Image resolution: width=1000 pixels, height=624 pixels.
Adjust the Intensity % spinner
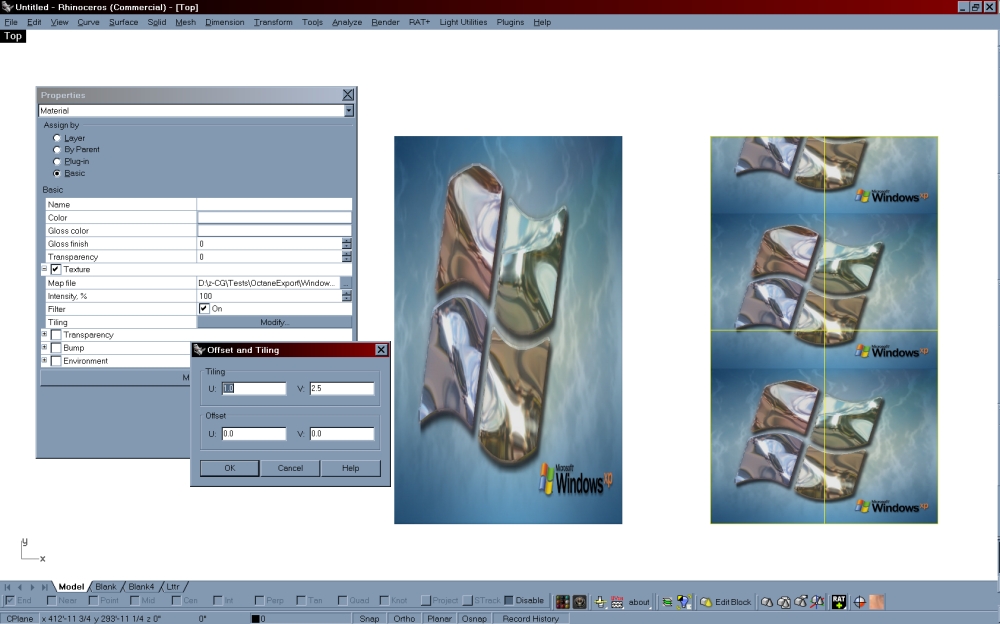pyautogui.click(x=346, y=296)
